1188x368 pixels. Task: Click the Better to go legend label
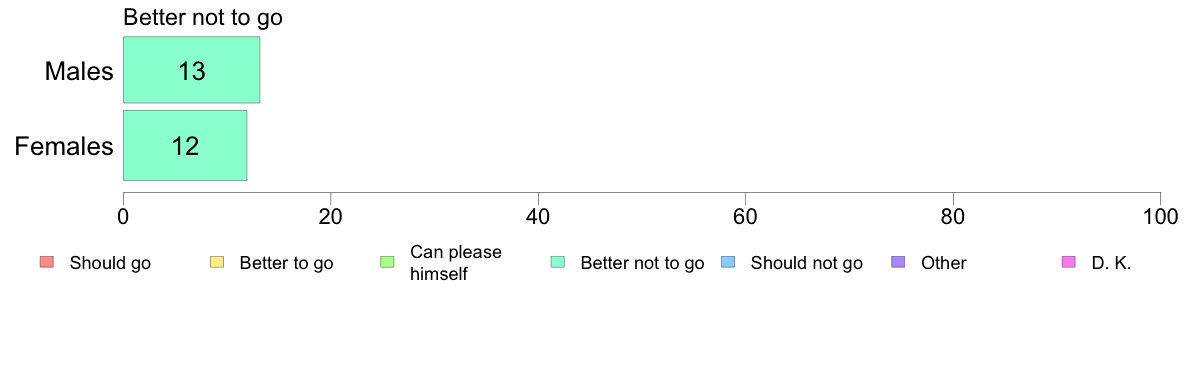coord(286,264)
